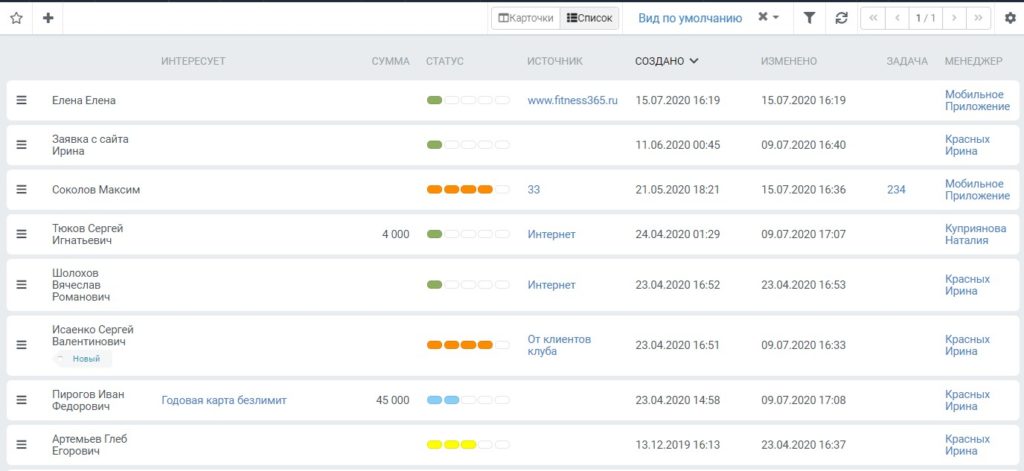
Task: Open row menu for Шолохов Вячеслав Романович
Action: tap(22, 285)
